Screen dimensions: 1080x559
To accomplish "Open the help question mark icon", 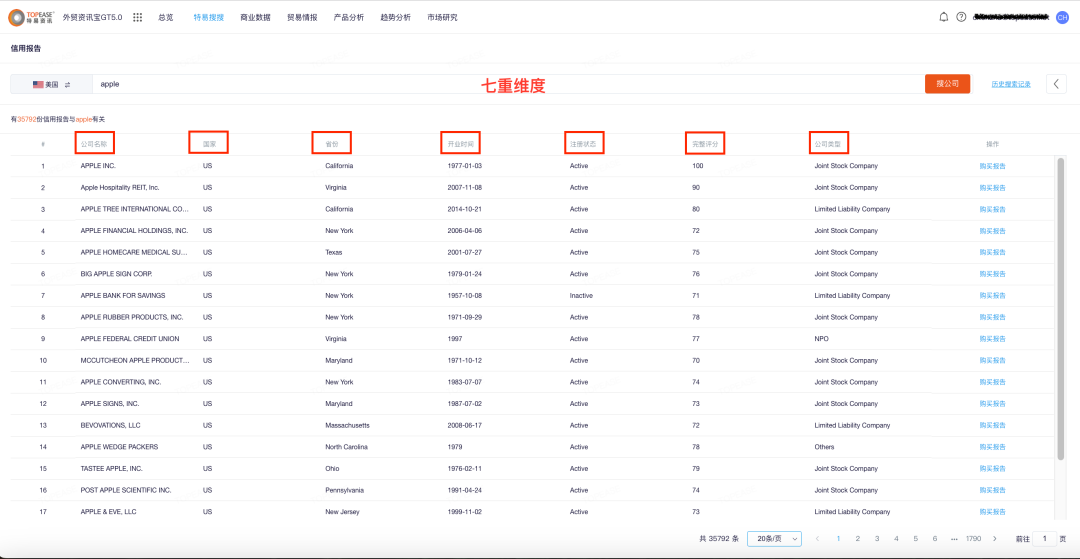I will click(962, 17).
